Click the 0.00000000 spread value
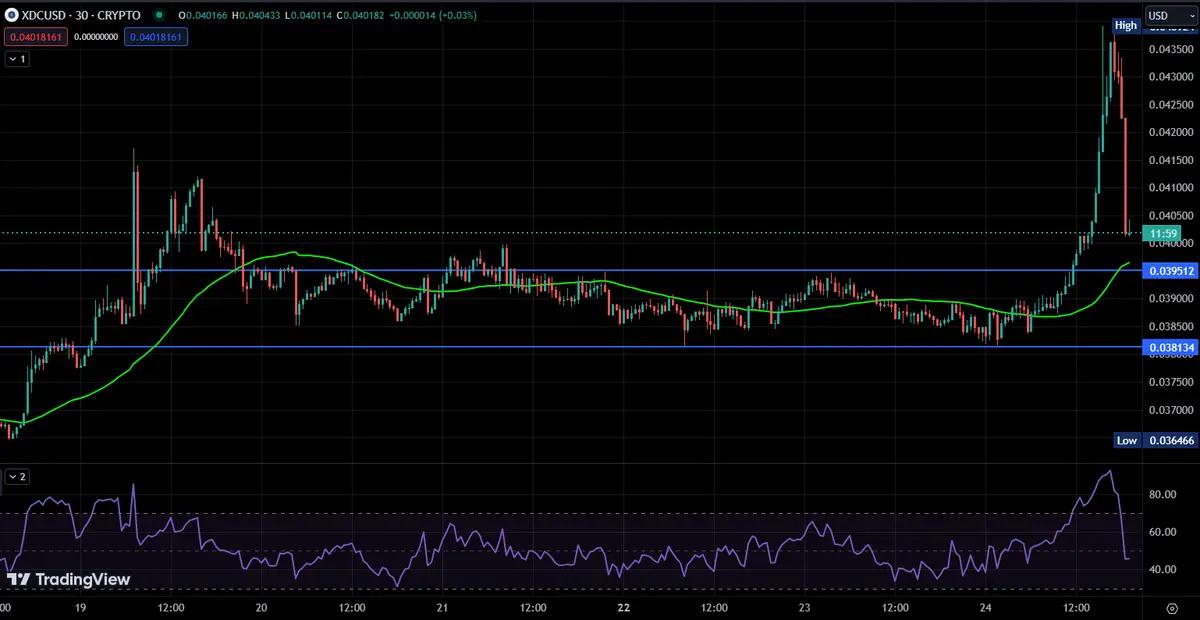The width and height of the screenshot is (1200, 620). pyautogui.click(x=94, y=37)
